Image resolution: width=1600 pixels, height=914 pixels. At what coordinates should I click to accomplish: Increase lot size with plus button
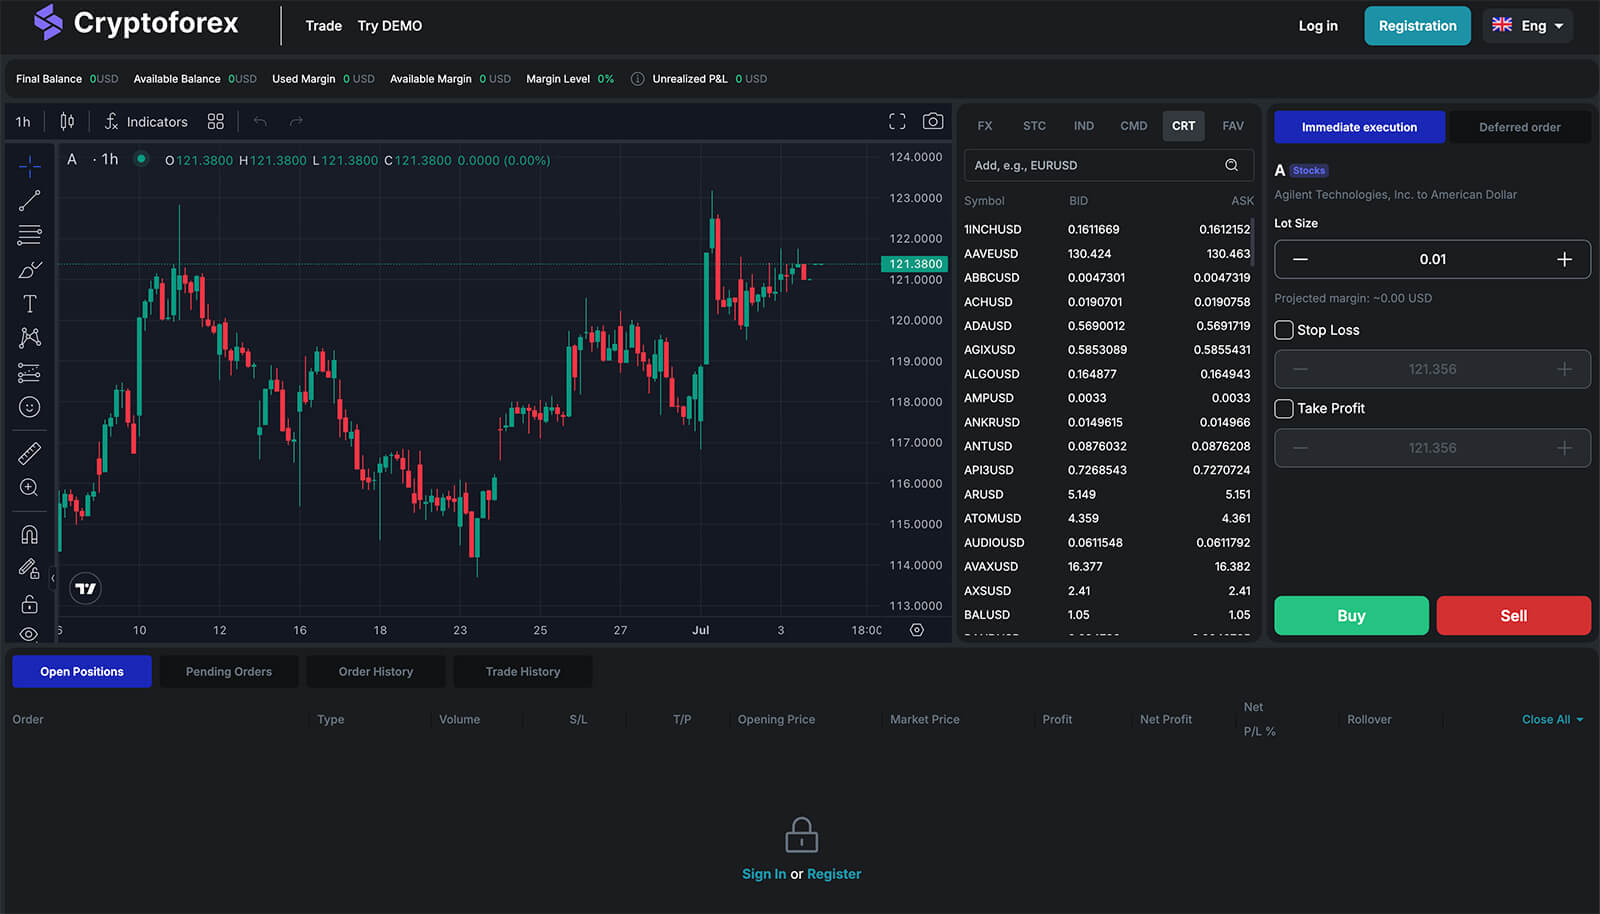pyautogui.click(x=1564, y=260)
